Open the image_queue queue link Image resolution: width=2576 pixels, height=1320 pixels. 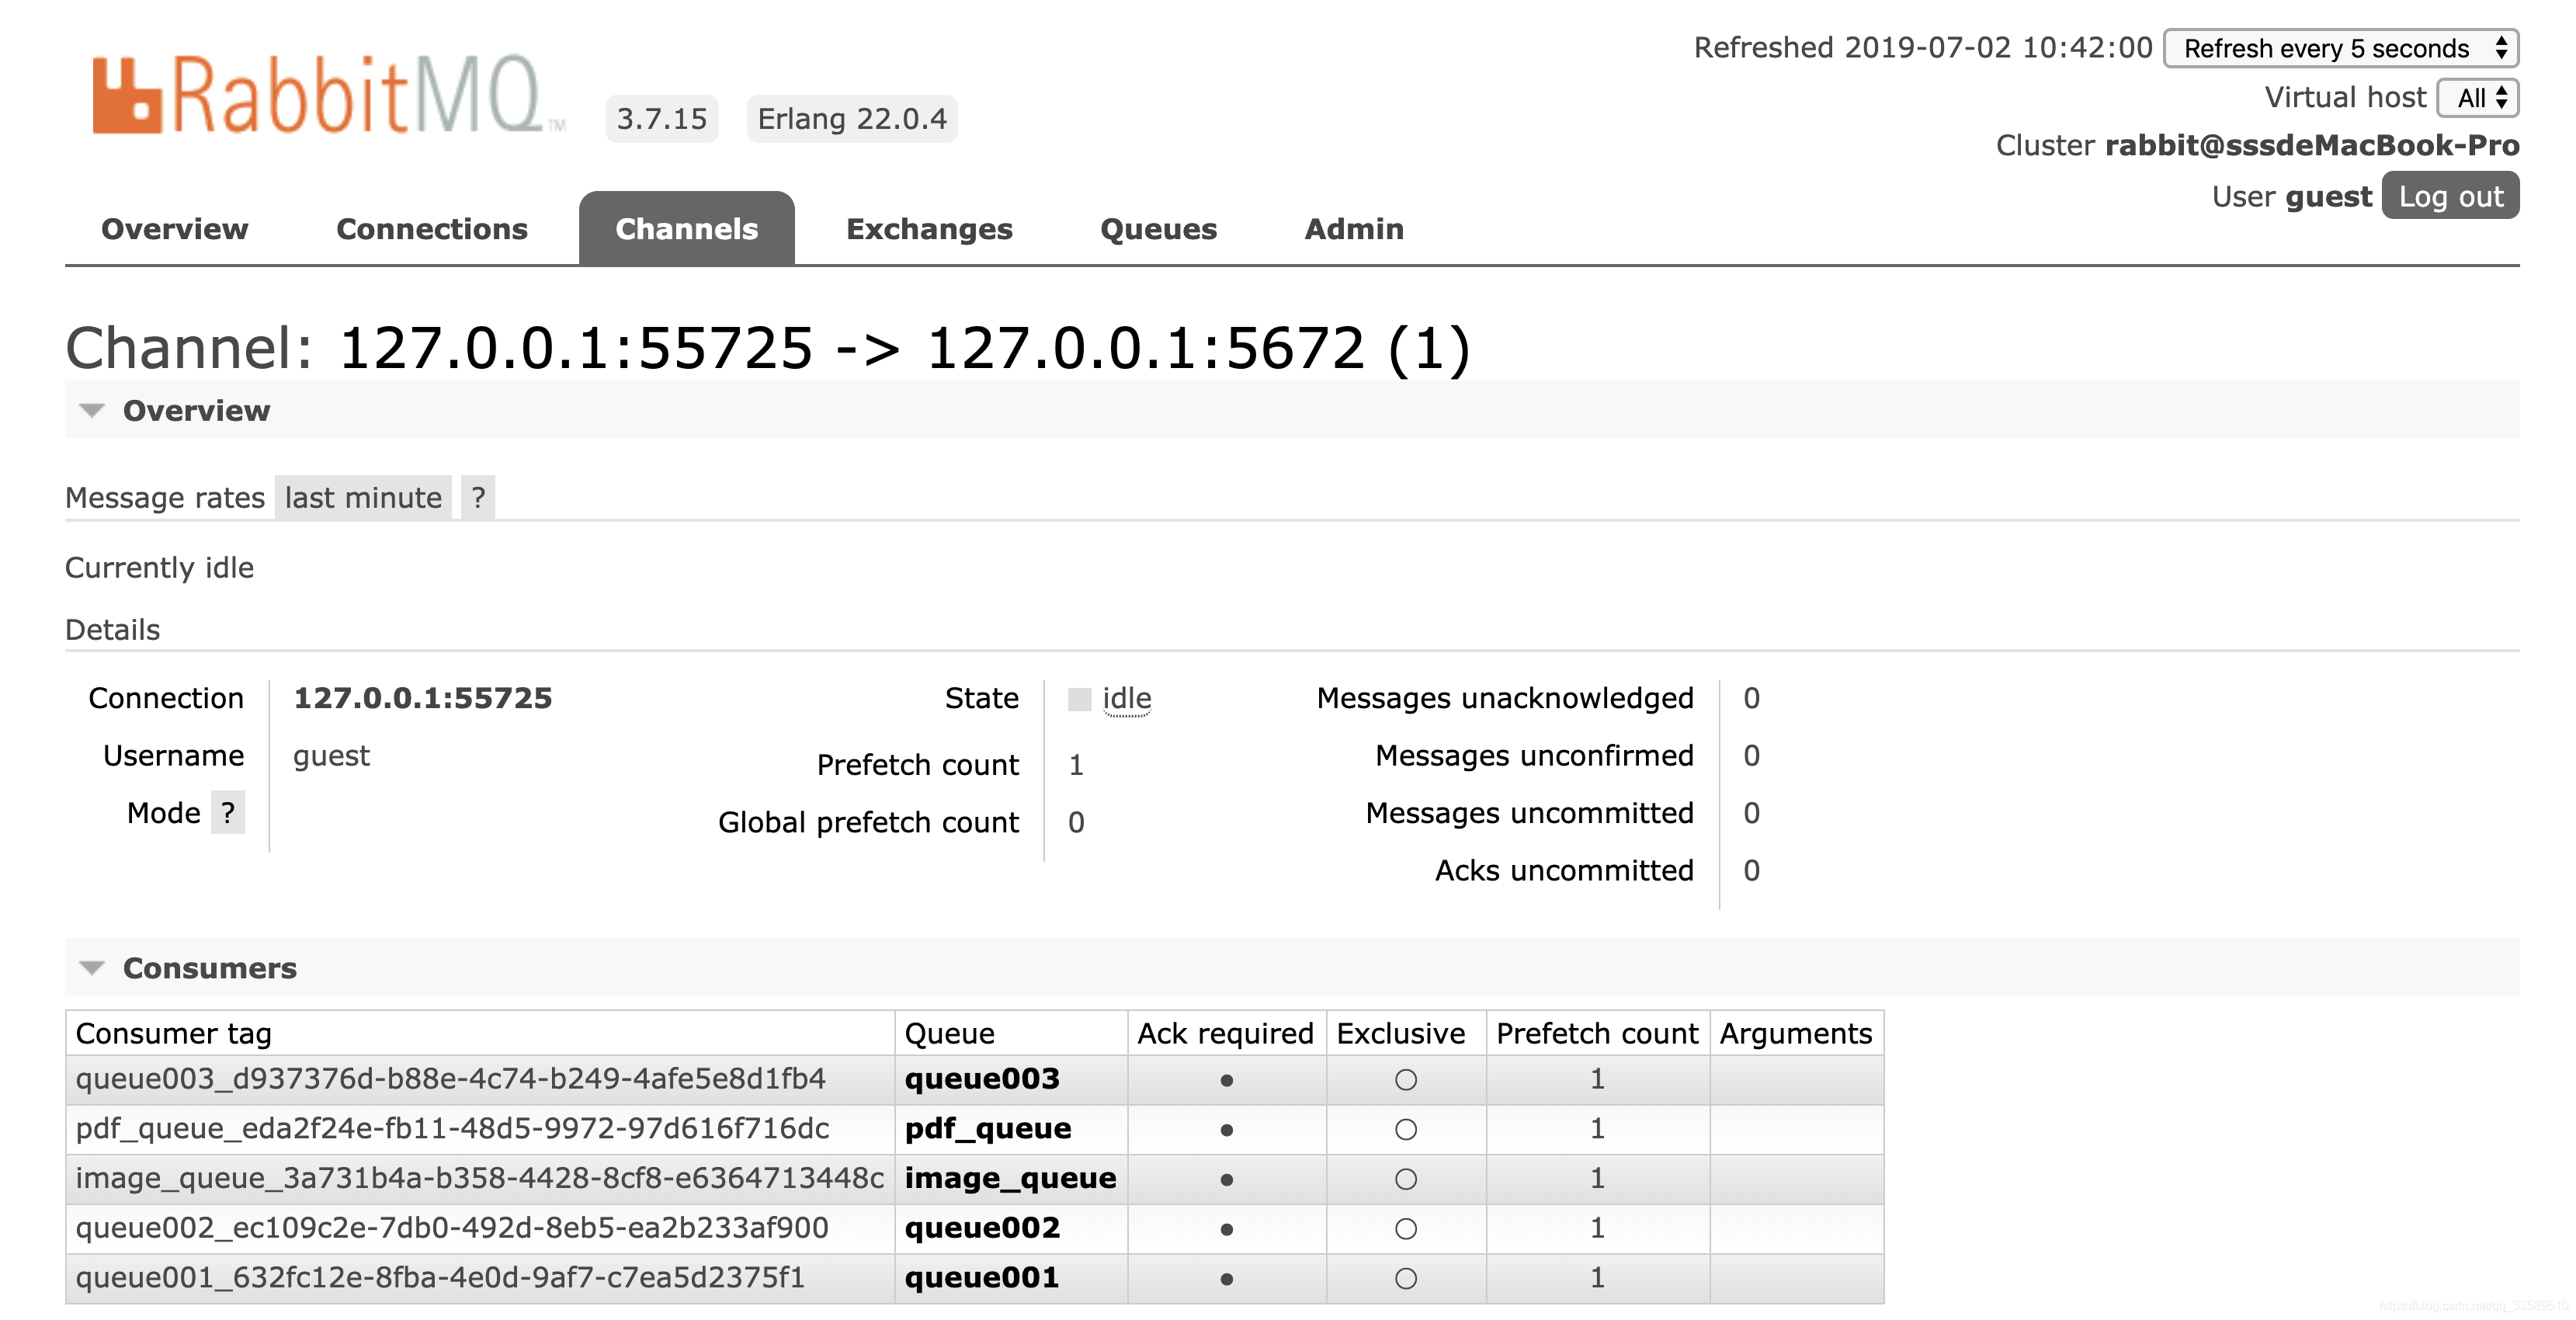point(1010,1178)
